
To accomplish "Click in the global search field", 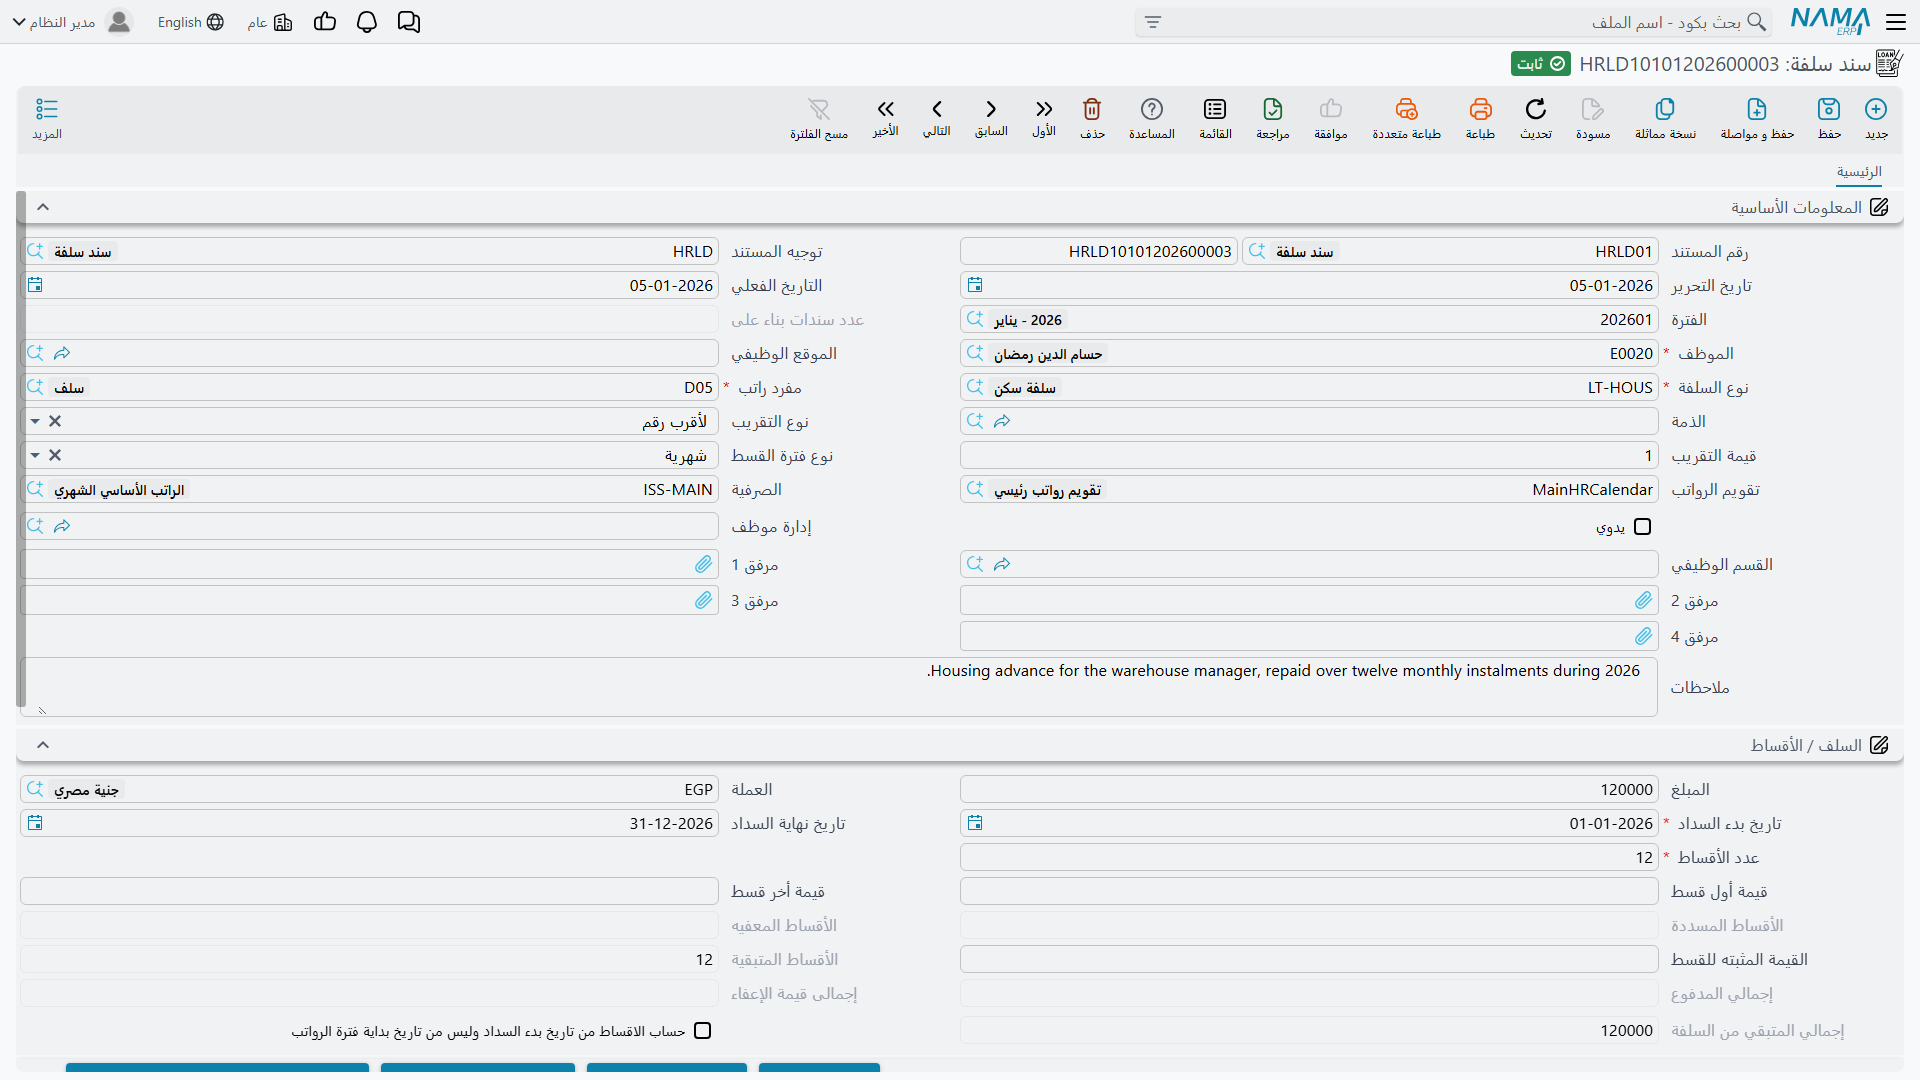I will (1454, 22).
